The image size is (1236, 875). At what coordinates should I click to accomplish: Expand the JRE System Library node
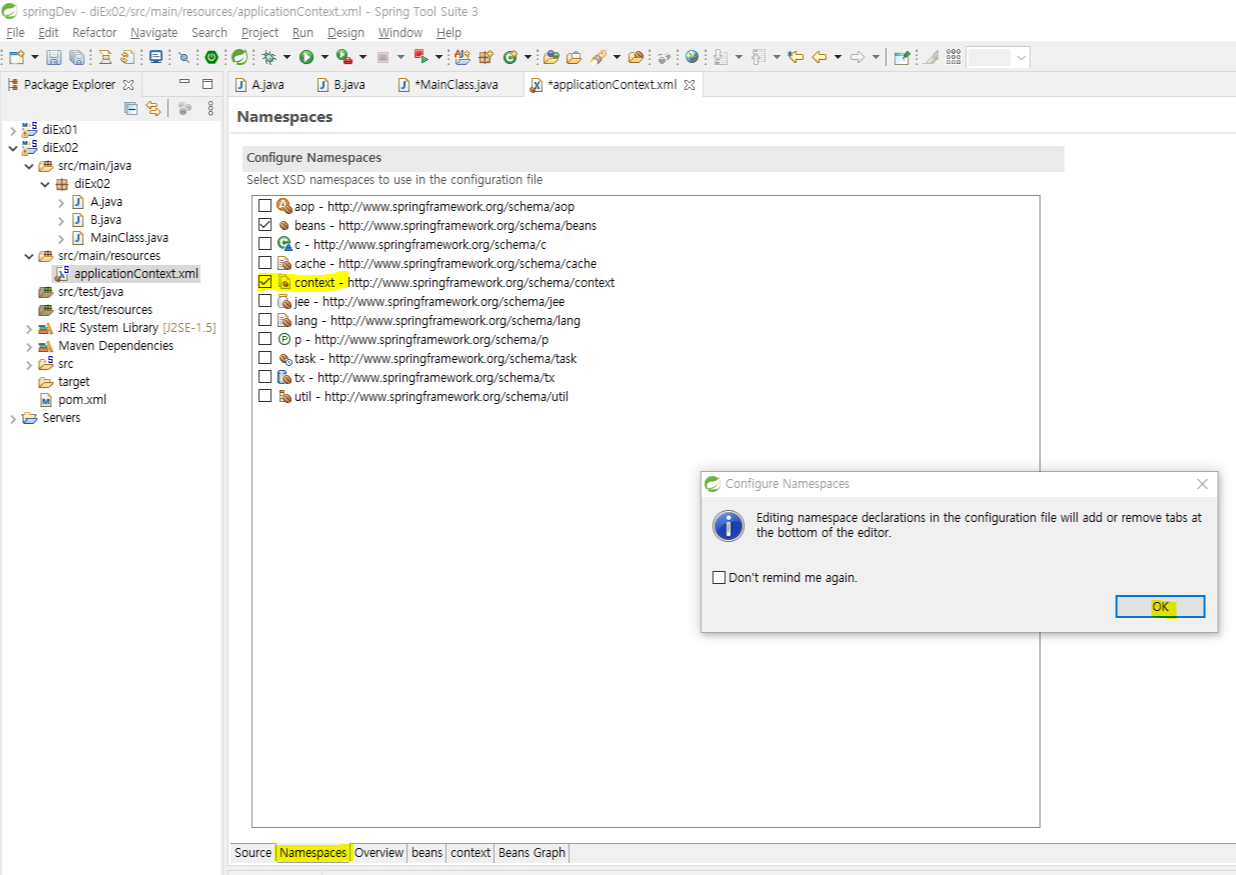(x=29, y=328)
